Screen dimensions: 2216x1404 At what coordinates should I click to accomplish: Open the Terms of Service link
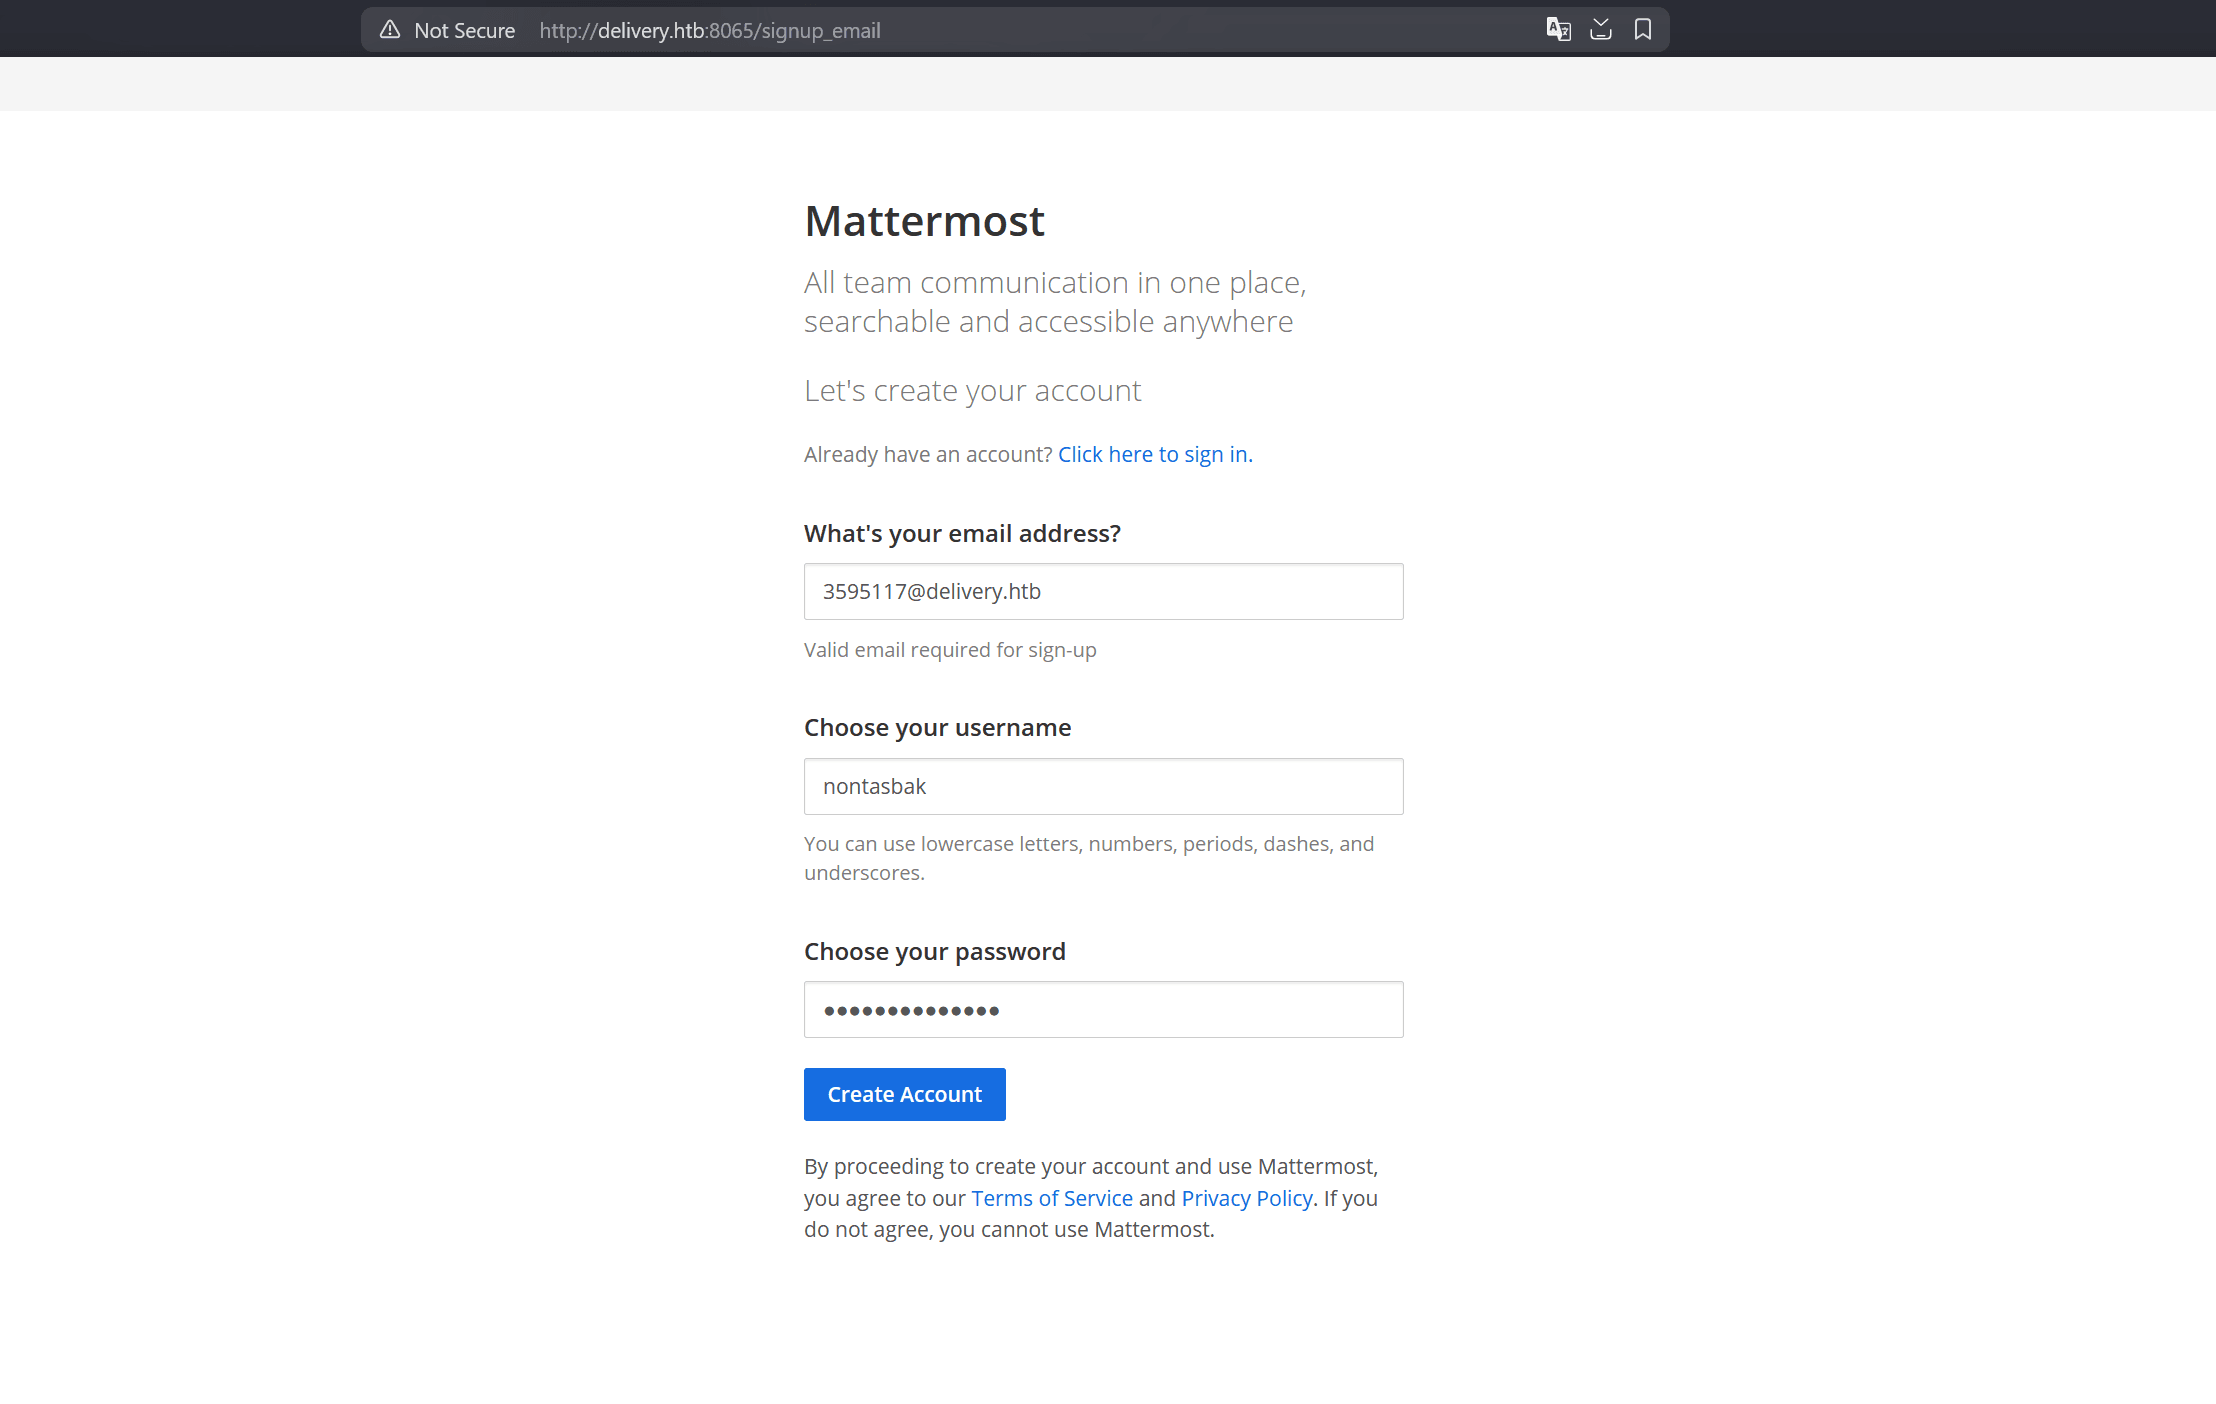pos(1052,1198)
